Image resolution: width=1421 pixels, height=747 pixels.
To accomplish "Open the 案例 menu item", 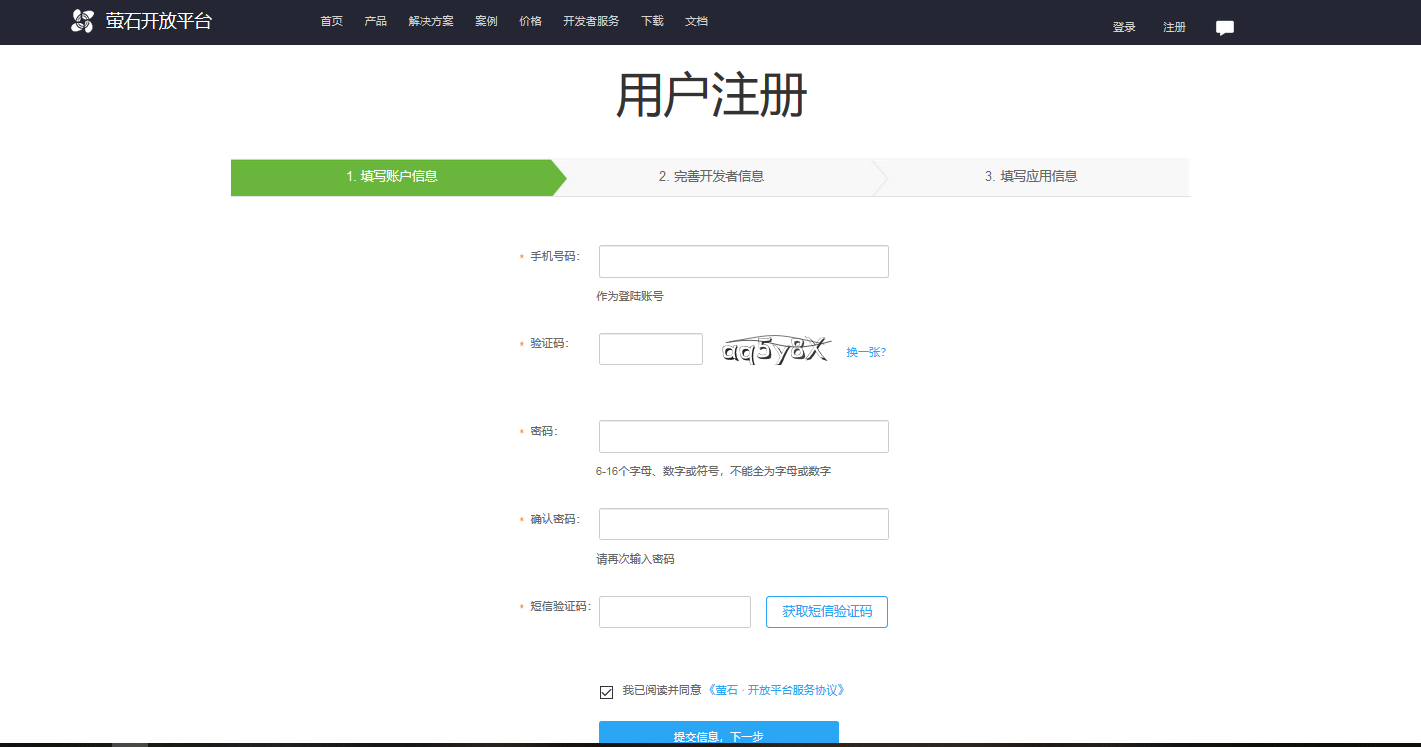I will 486,20.
